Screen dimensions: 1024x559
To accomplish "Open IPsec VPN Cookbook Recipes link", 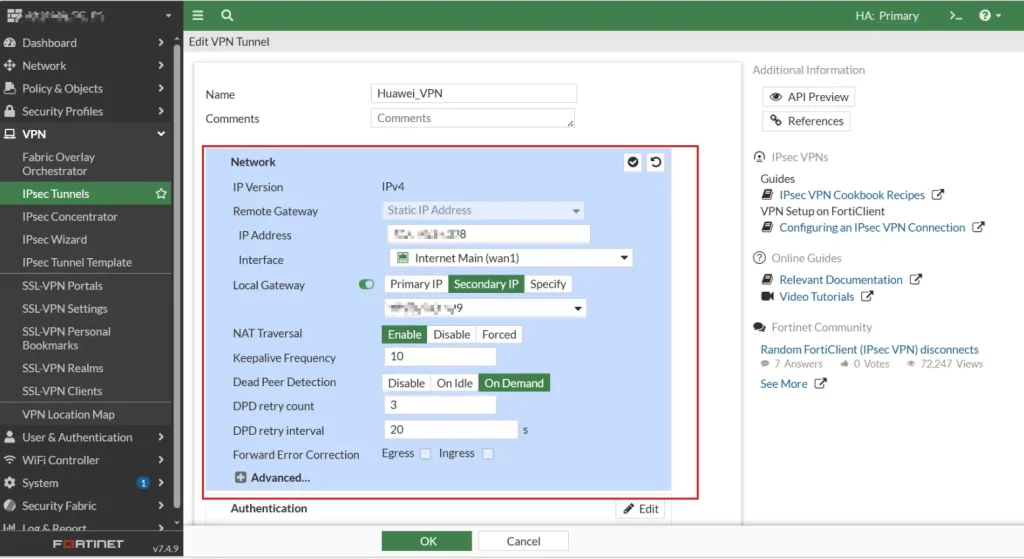I will [x=852, y=195].
